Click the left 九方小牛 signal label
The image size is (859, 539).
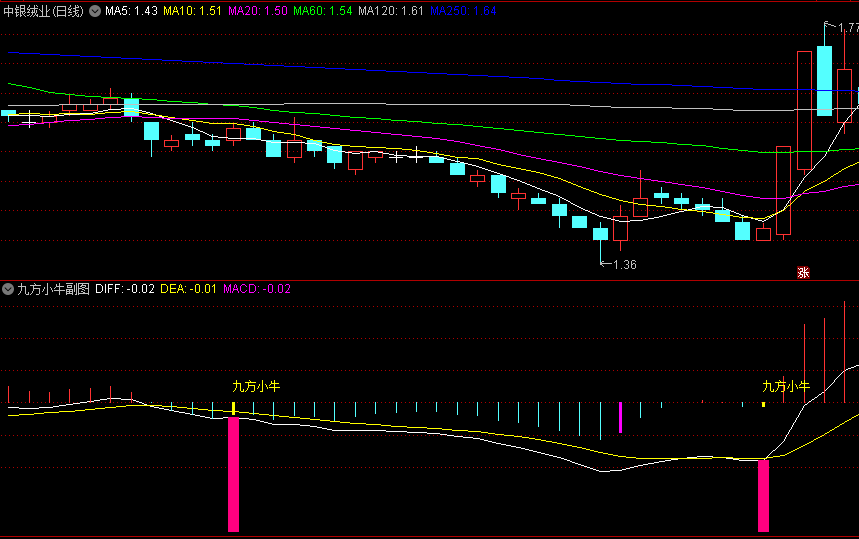click(x=256, y=387)
